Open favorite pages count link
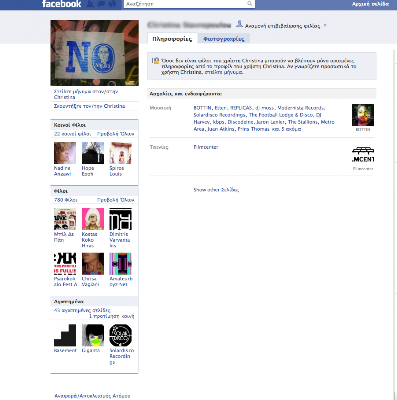 click(x=82, y=310)
